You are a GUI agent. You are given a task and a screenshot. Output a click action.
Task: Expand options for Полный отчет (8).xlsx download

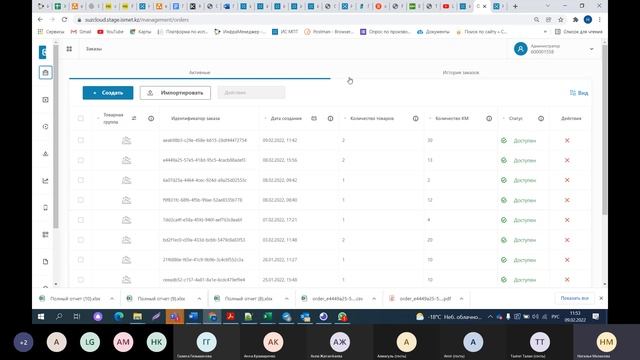tap(287, 299)
